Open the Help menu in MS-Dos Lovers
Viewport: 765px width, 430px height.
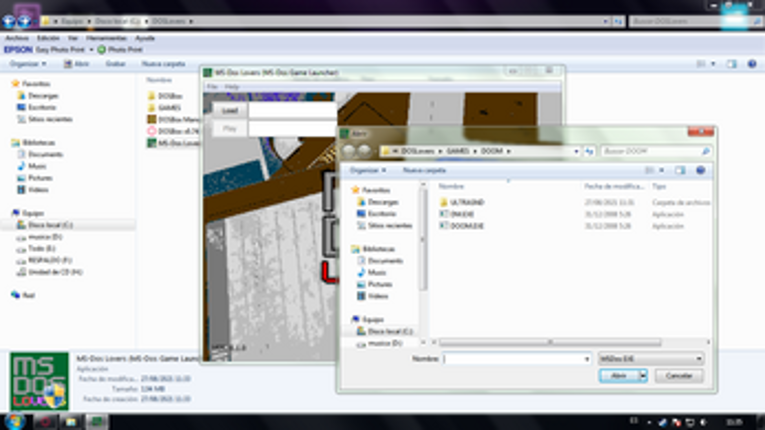tap(232, 86)
